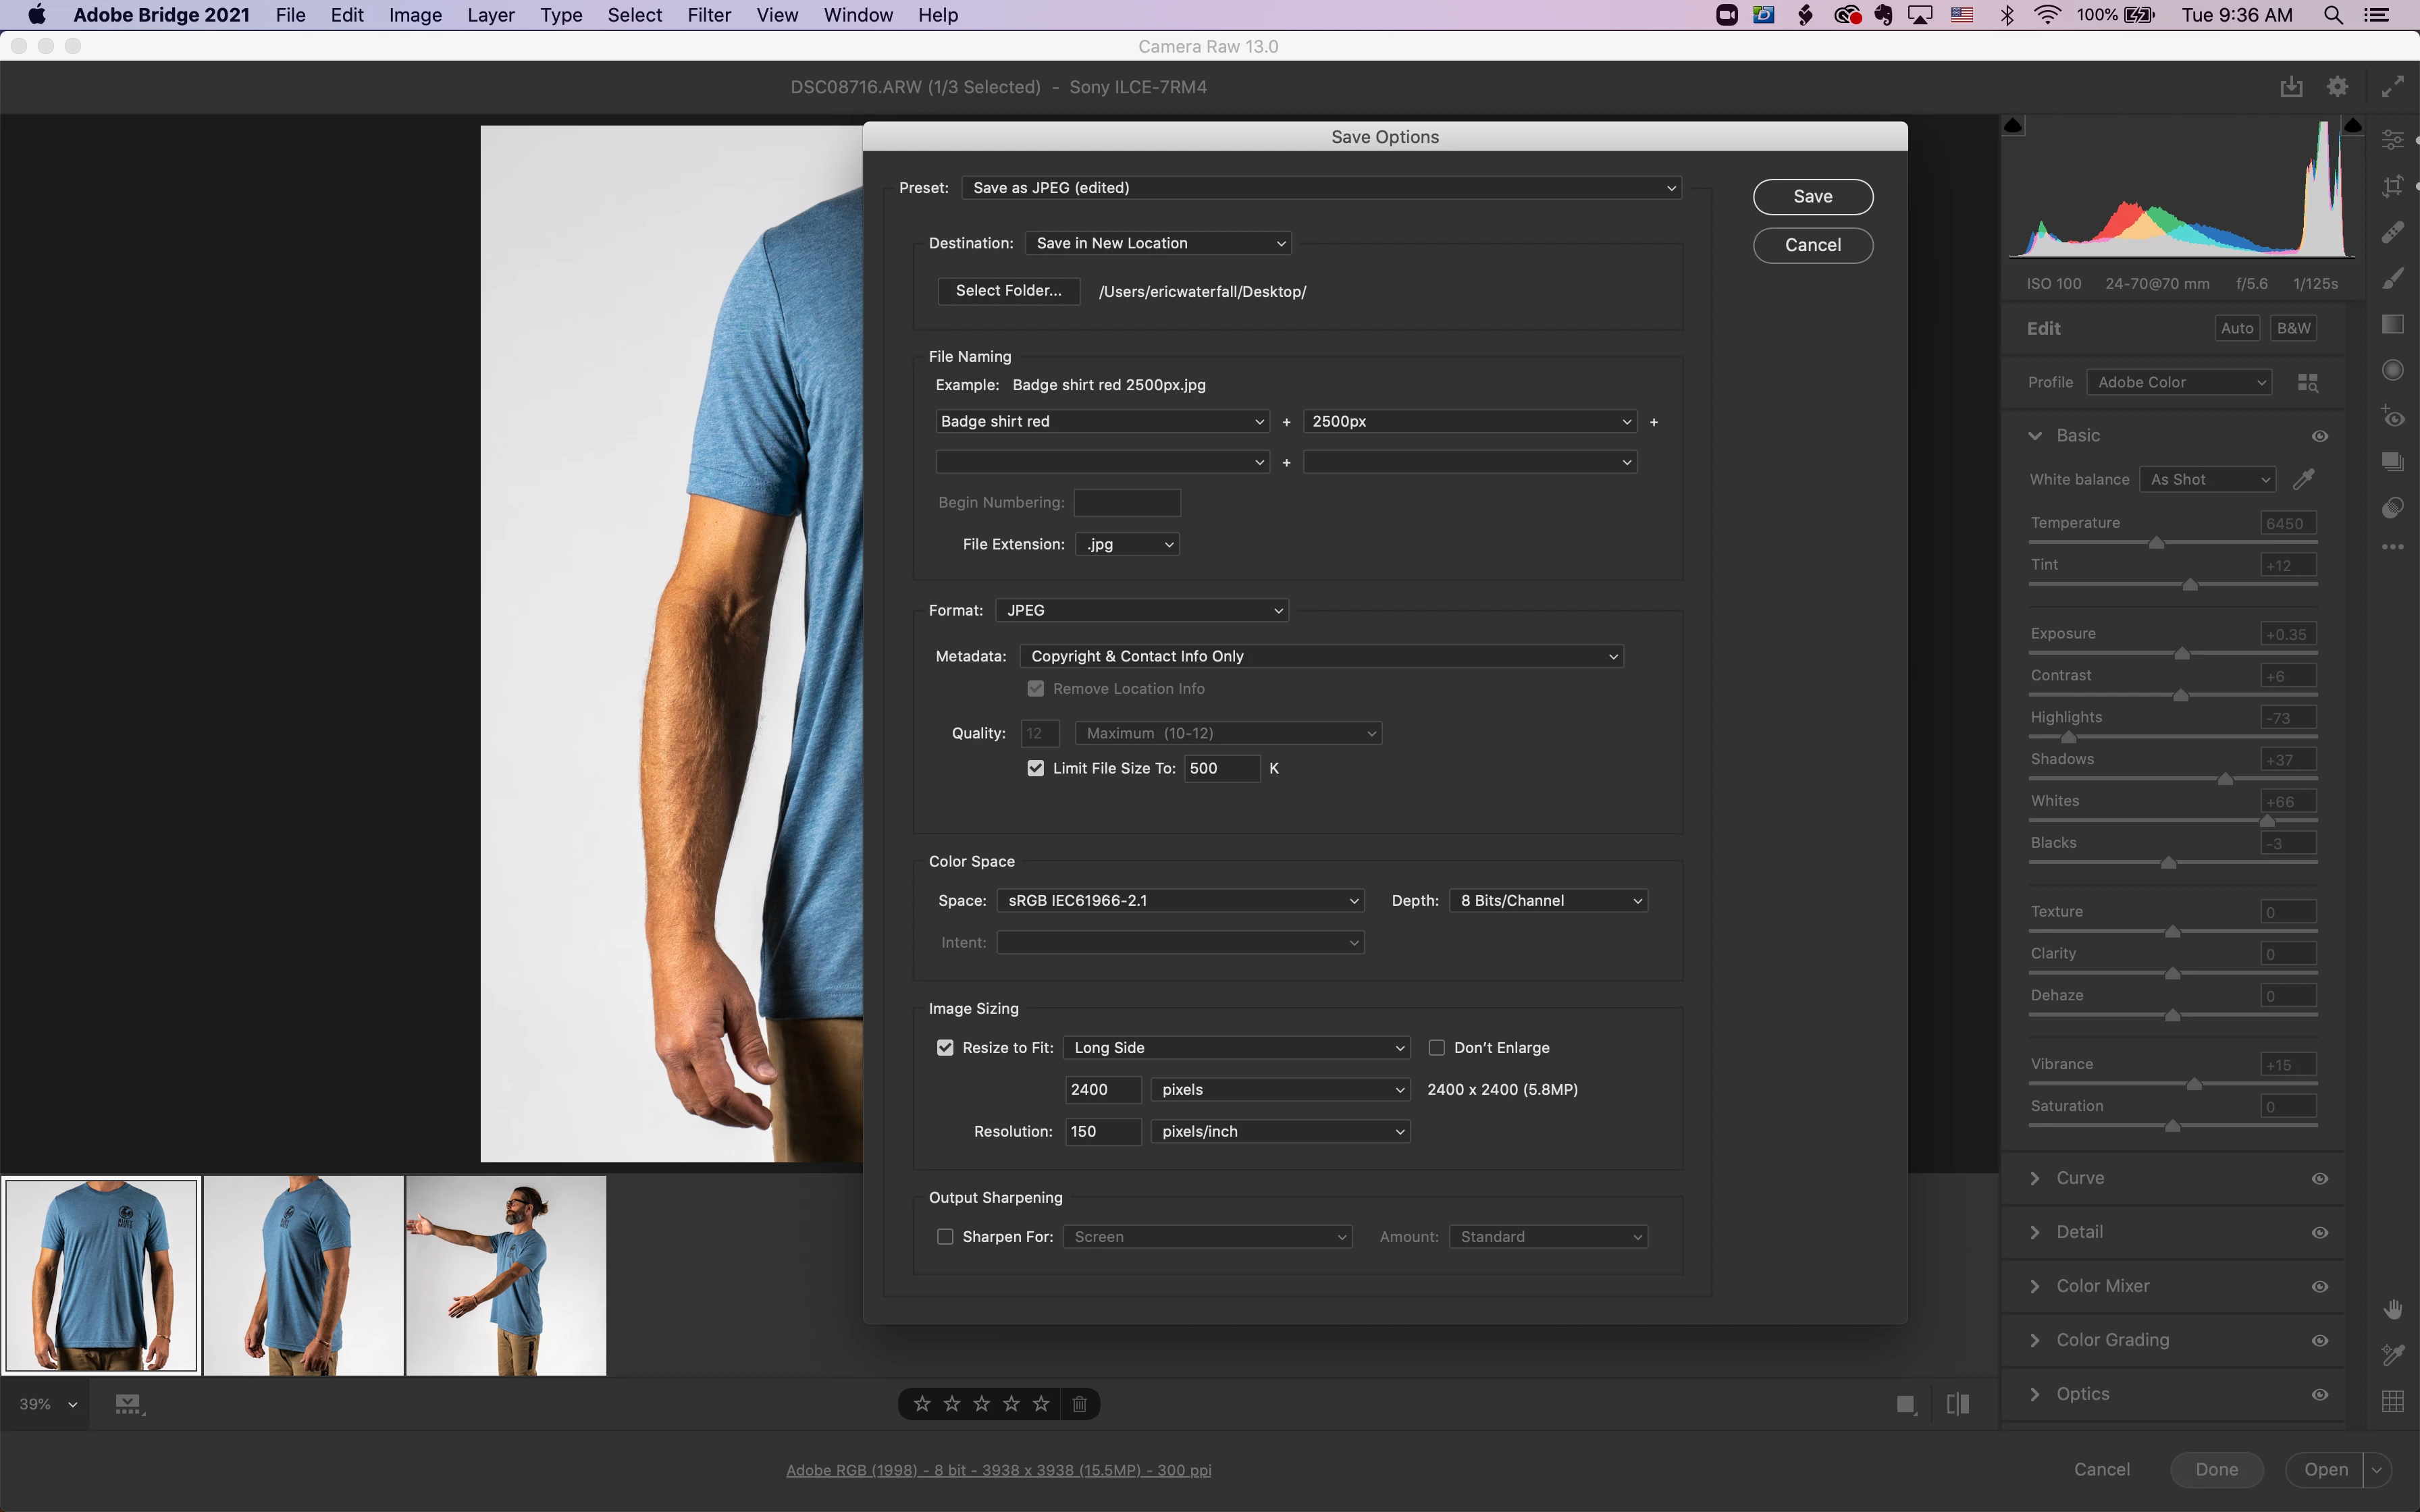Open Camera Raw preferences gear icon
This screenshot has height=1512, width=2420.
pos(2337,87)
